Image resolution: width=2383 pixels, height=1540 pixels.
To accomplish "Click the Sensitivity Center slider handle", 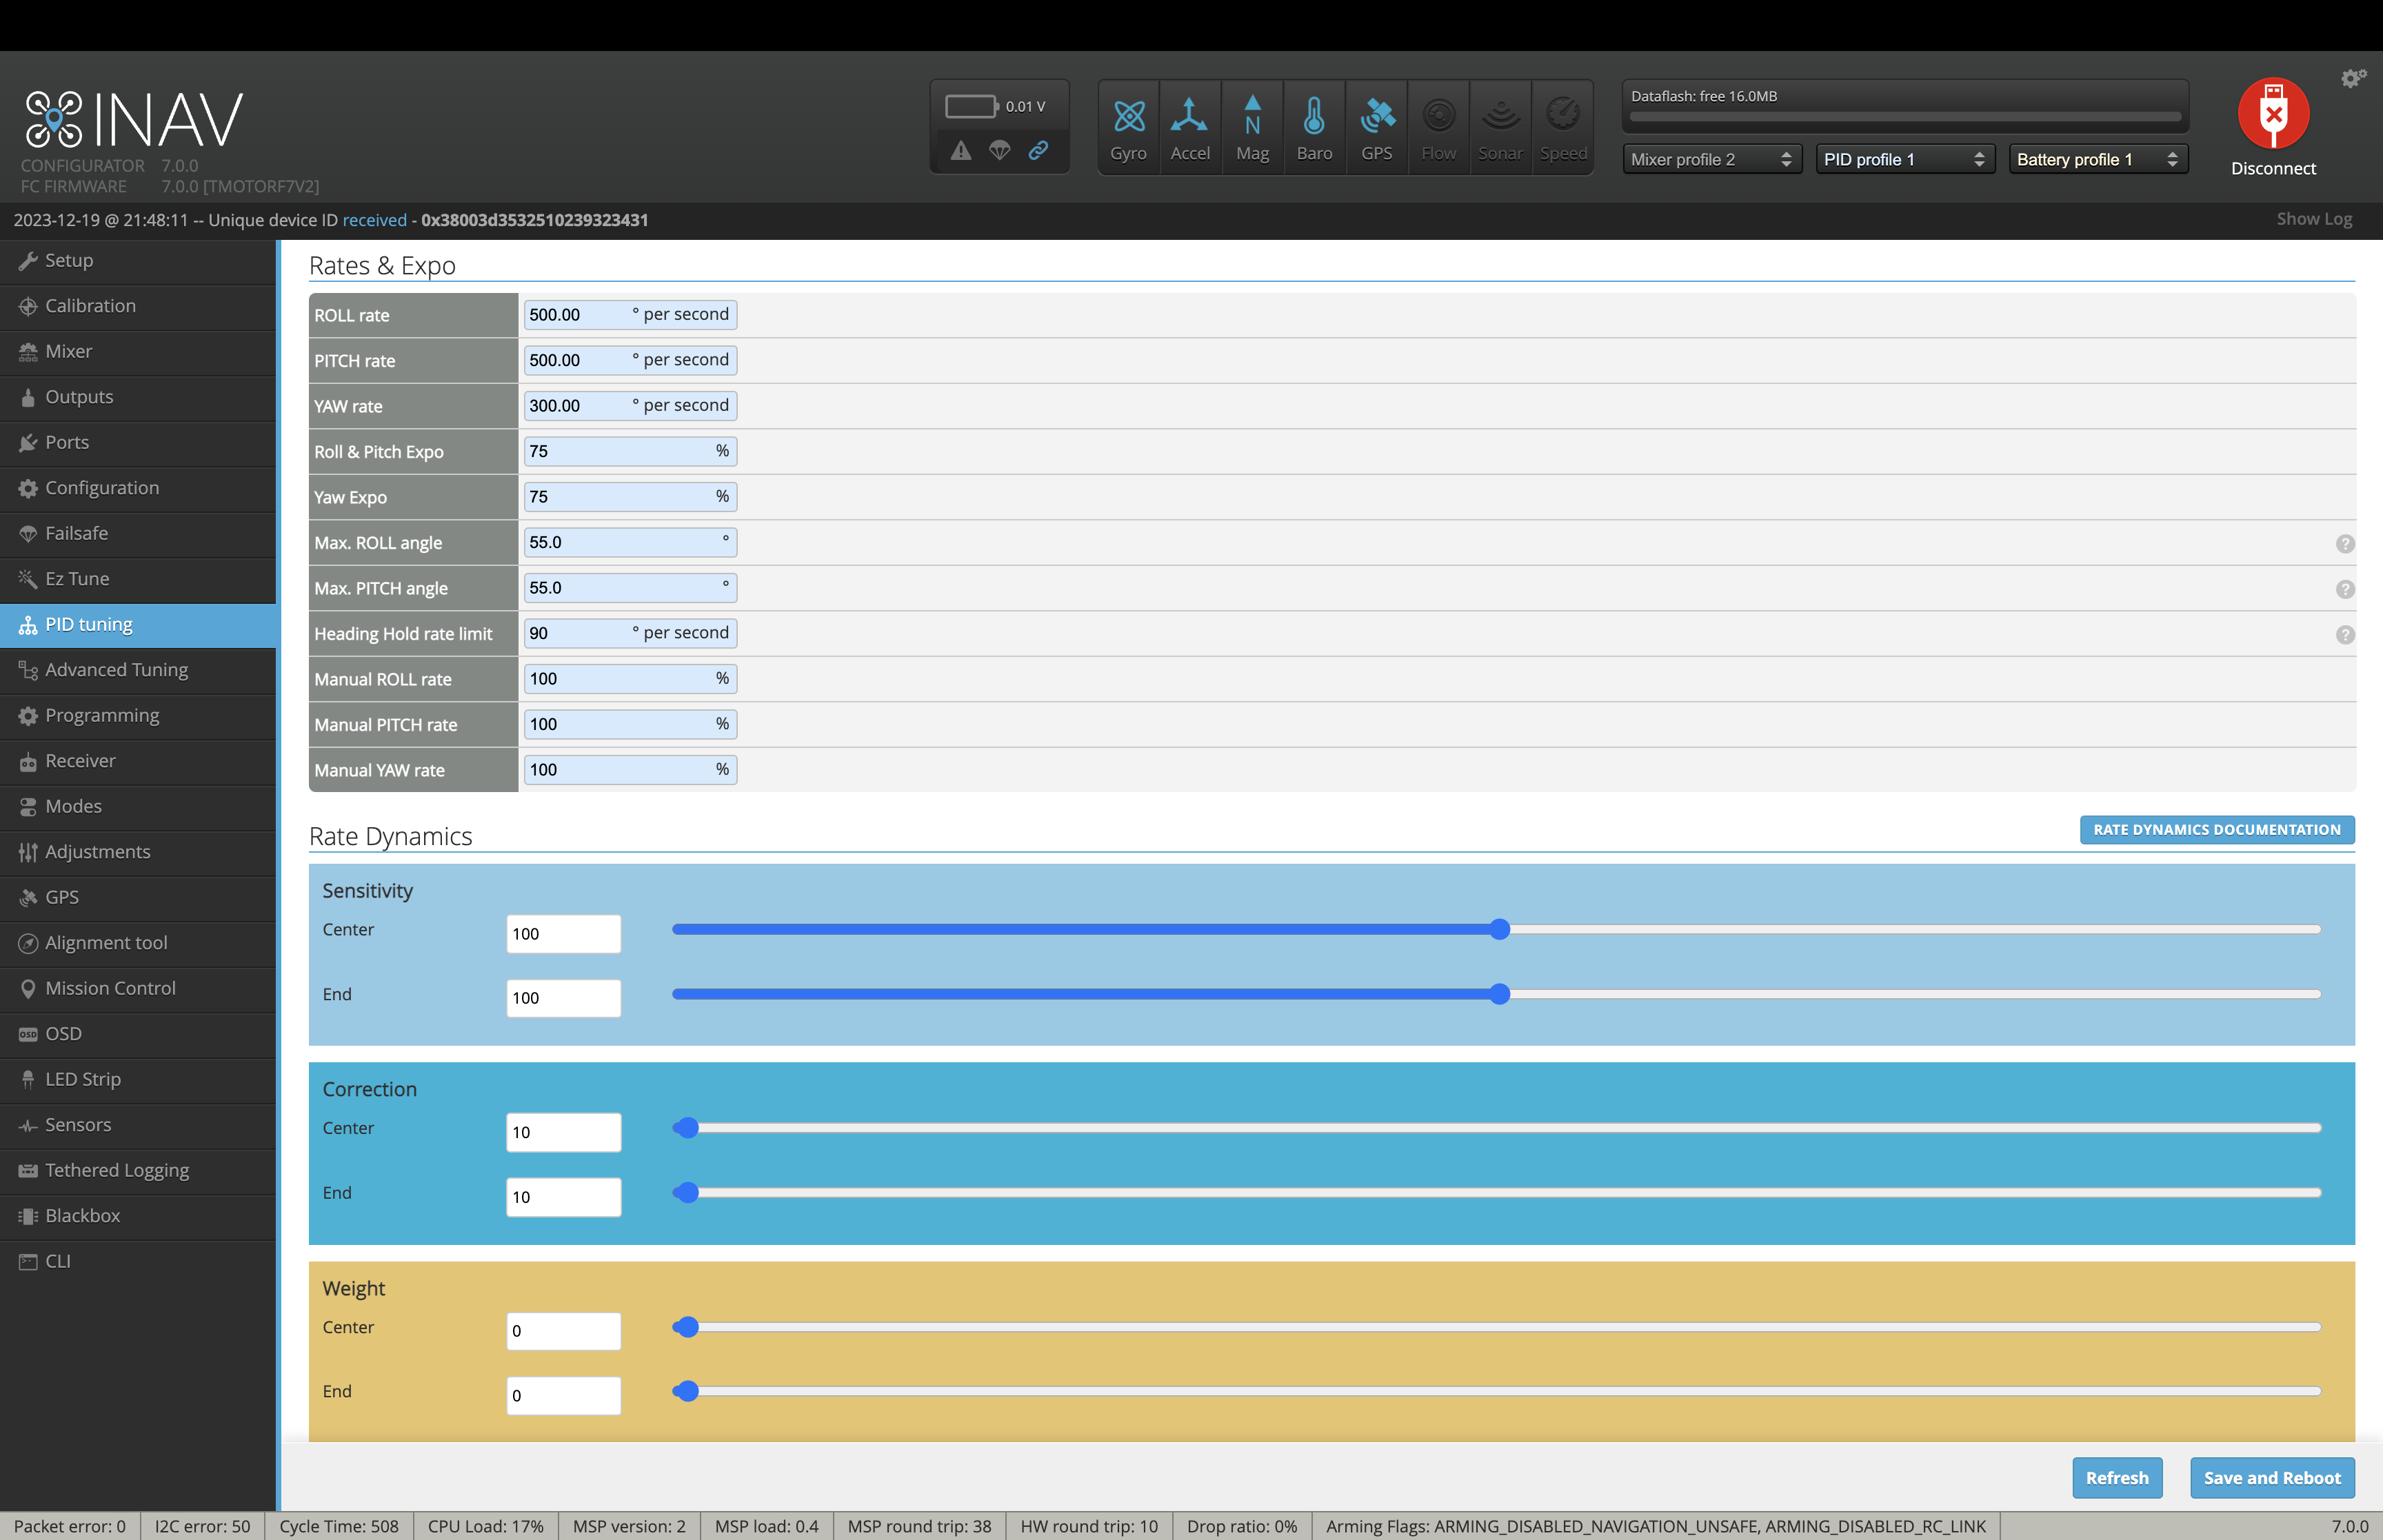I will coord(1499,930).
